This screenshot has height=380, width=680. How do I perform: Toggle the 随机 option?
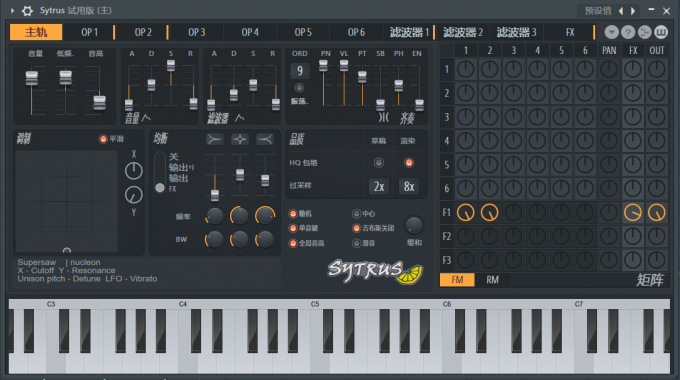293,214
